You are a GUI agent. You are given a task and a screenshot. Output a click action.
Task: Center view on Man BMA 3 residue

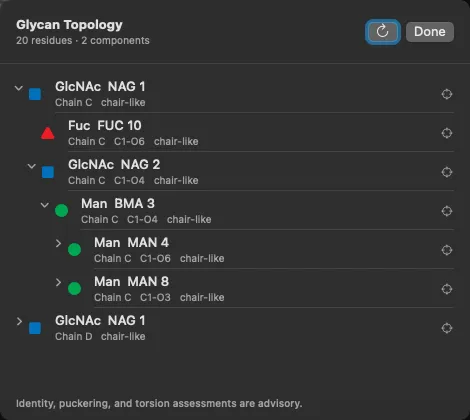tap(447, 211)
